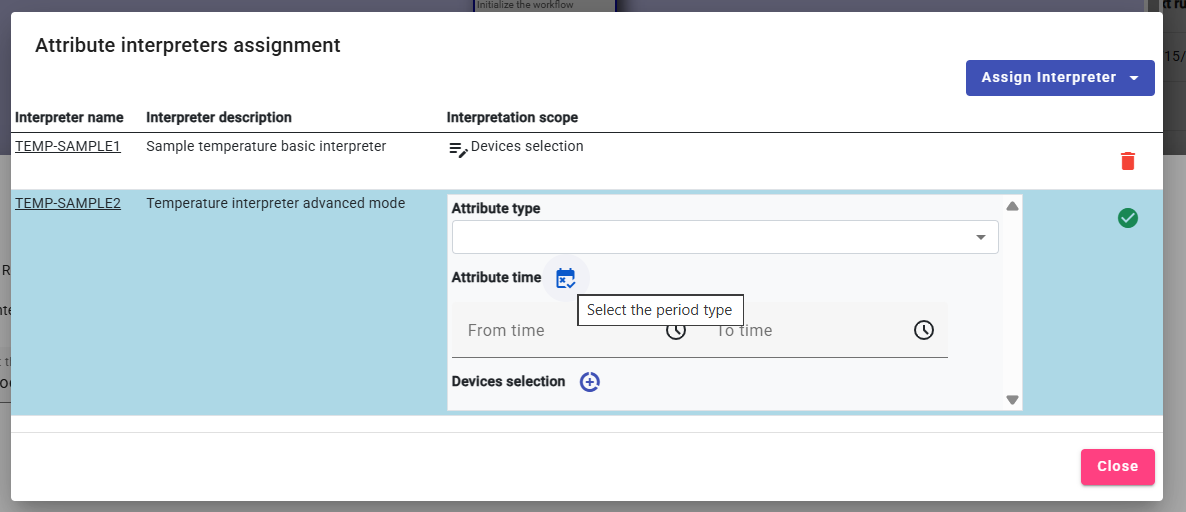Select the period type calendar icon
This screenshot has height=512, width=1186.
coord(565,278)
